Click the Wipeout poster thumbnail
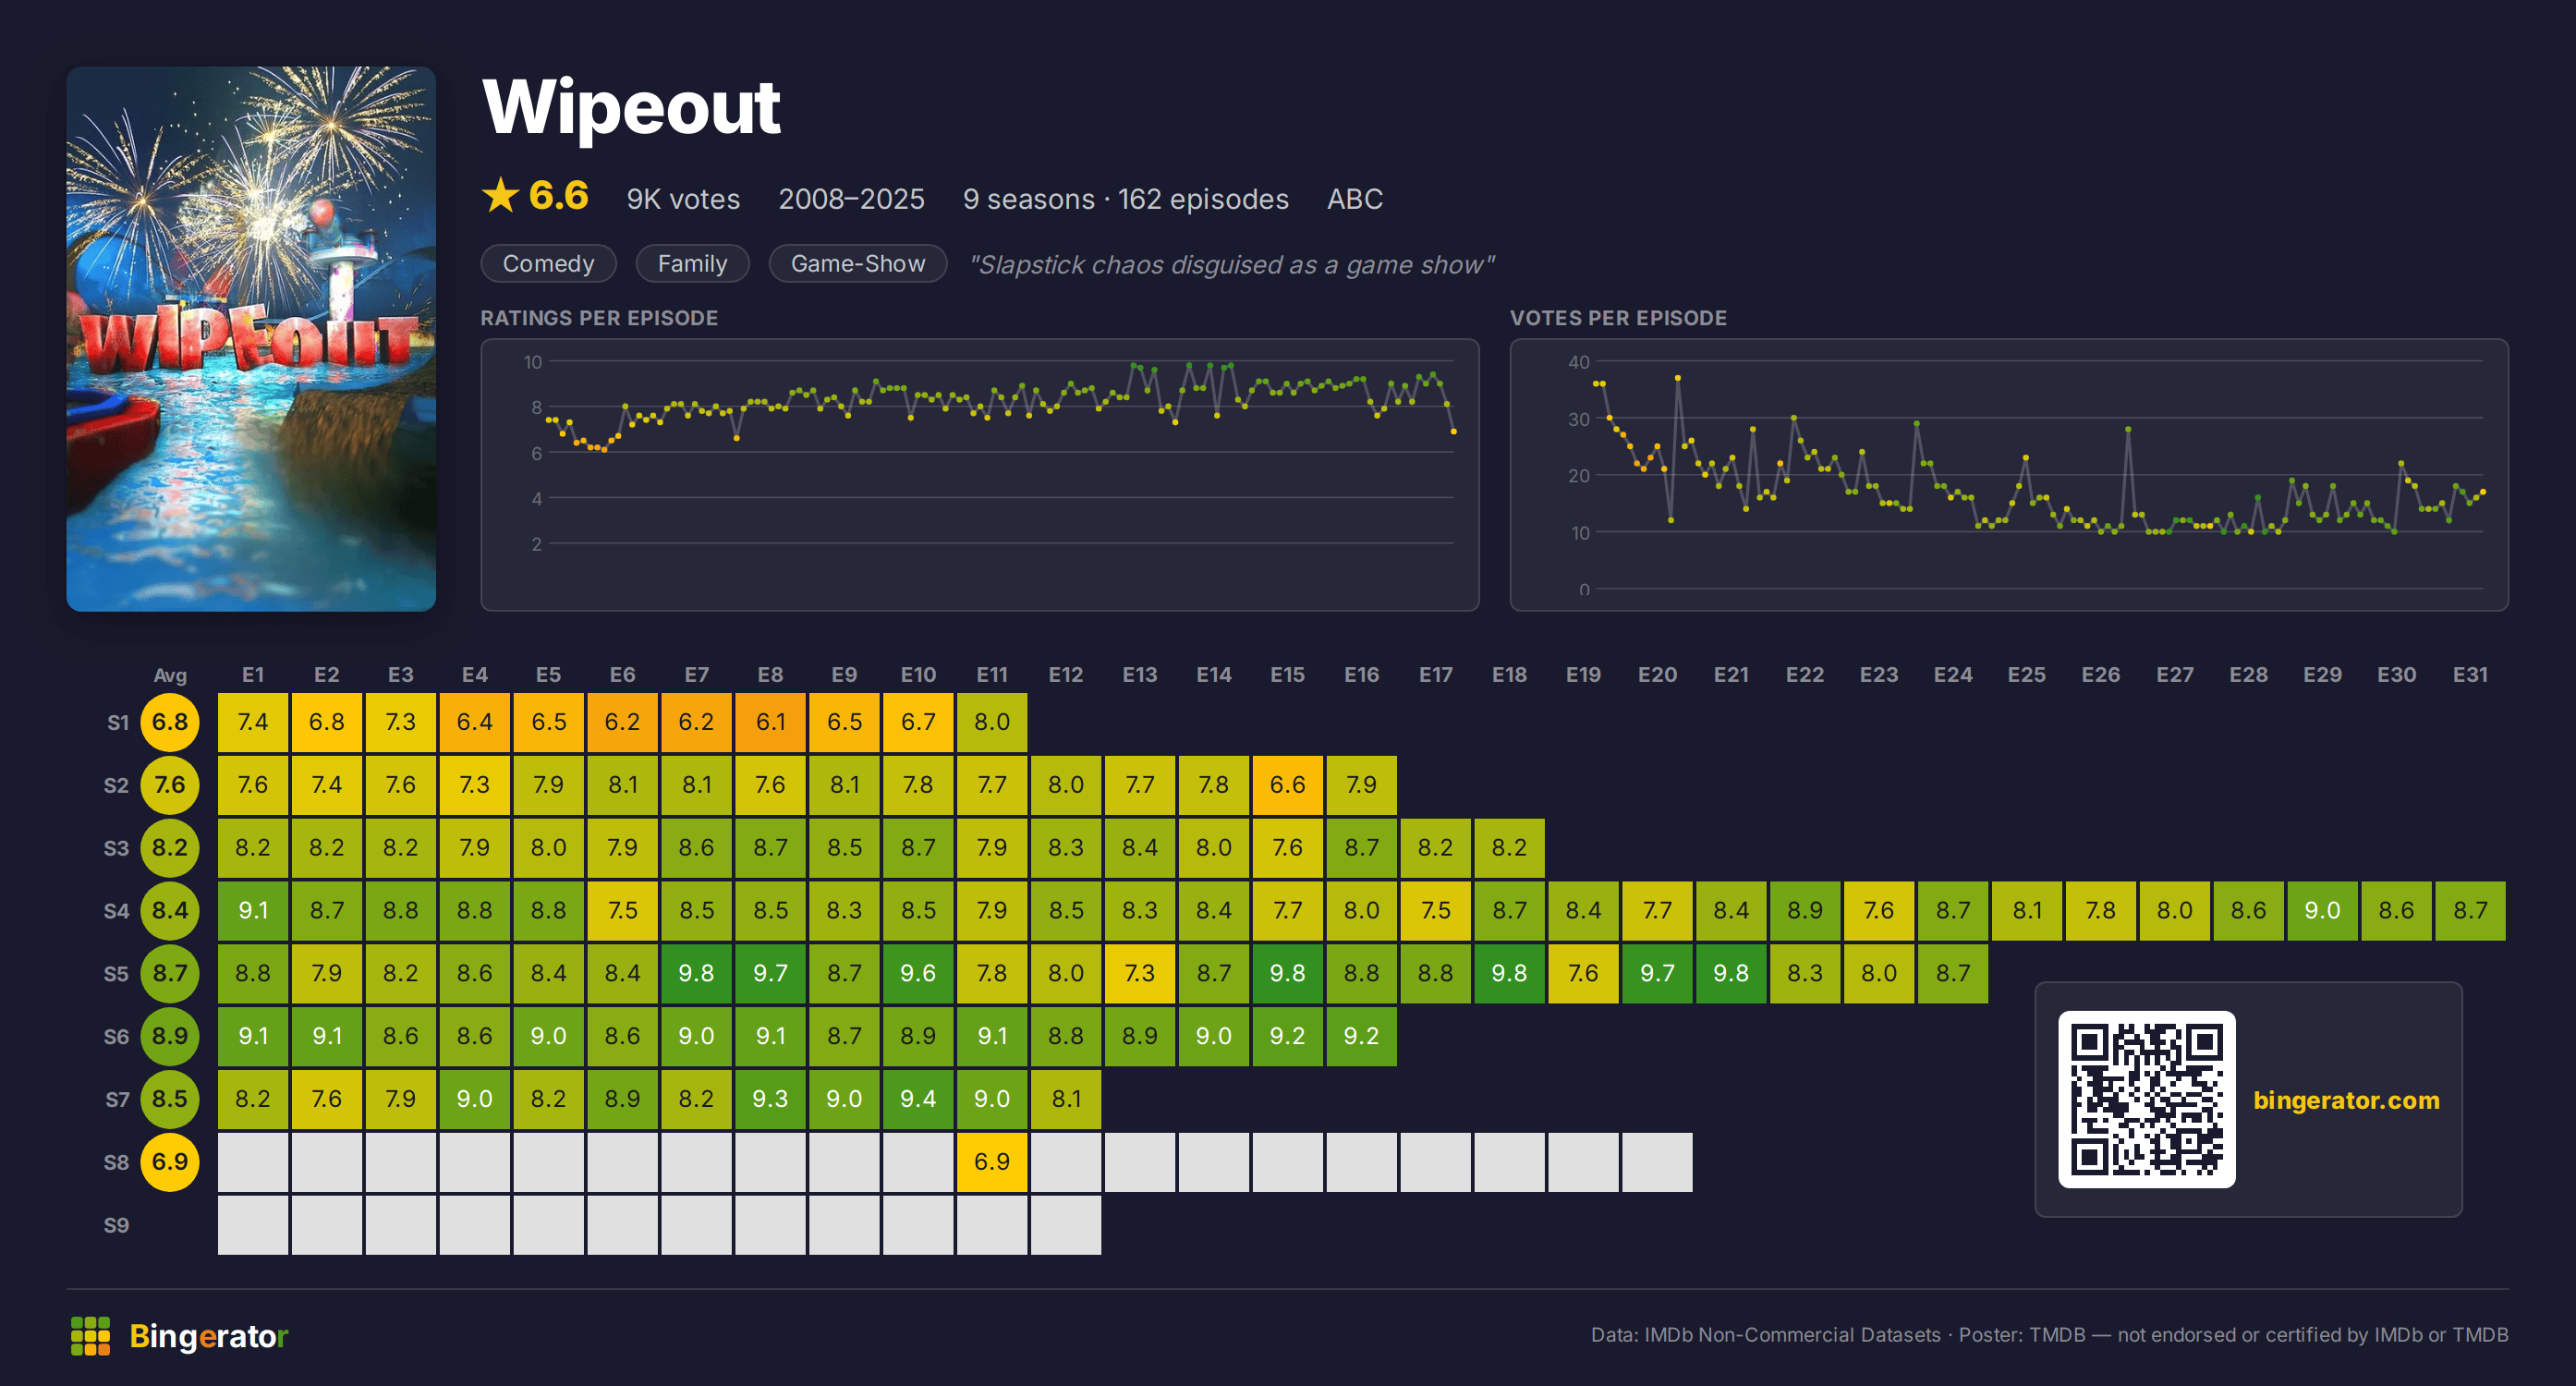The width and height of the screenshot is (2576, 1386). [251, 339]
